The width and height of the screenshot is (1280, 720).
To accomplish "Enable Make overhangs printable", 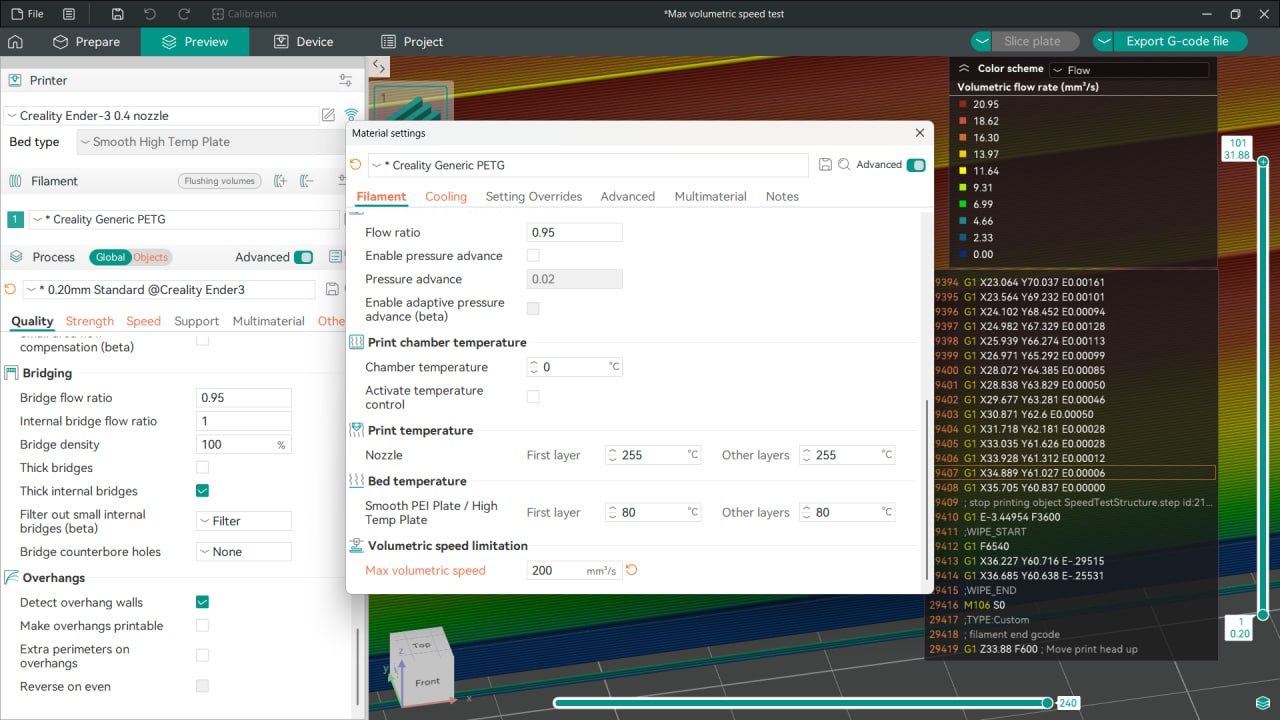I will click(x=202, y=626).
